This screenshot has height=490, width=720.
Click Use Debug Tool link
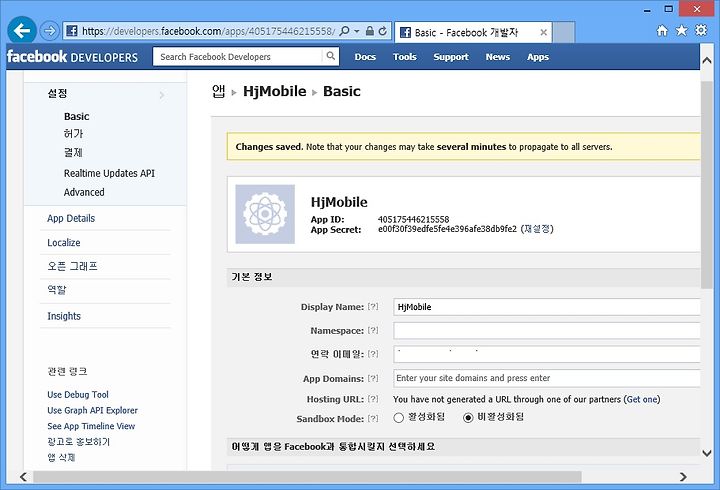[x=78, y=394]
